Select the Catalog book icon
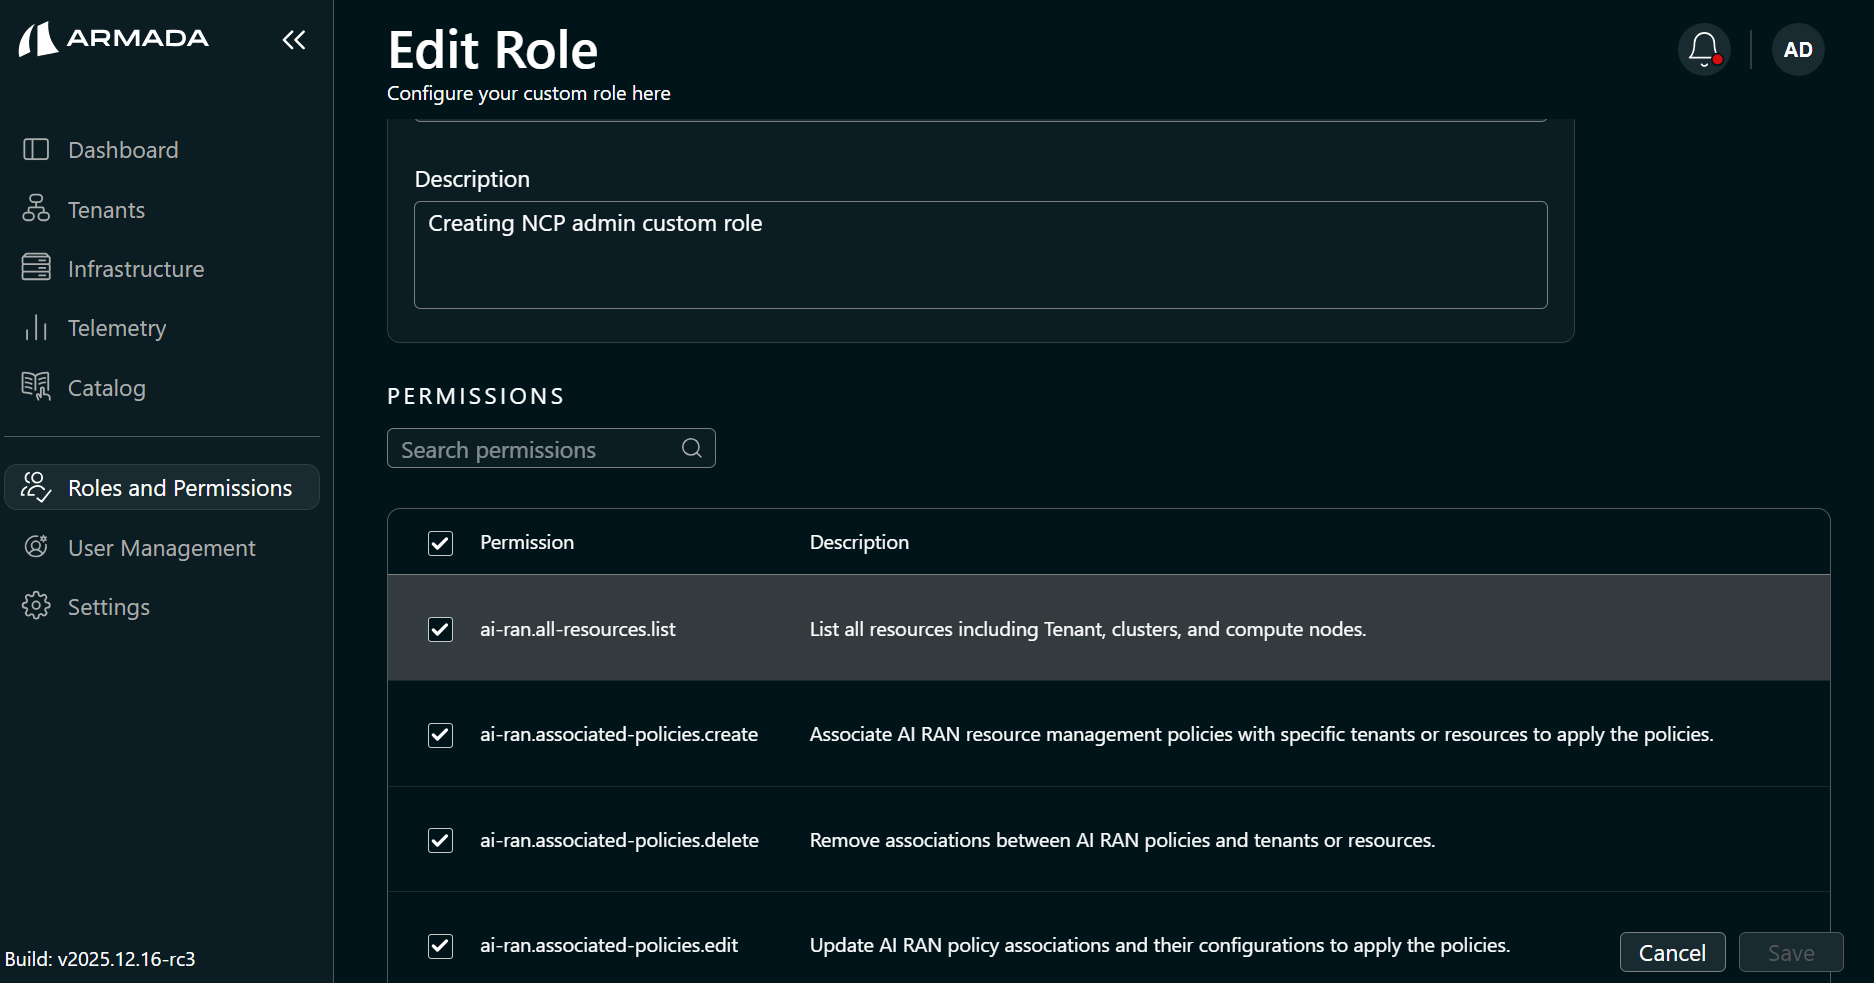The image size is (1874, 983). 36,387
